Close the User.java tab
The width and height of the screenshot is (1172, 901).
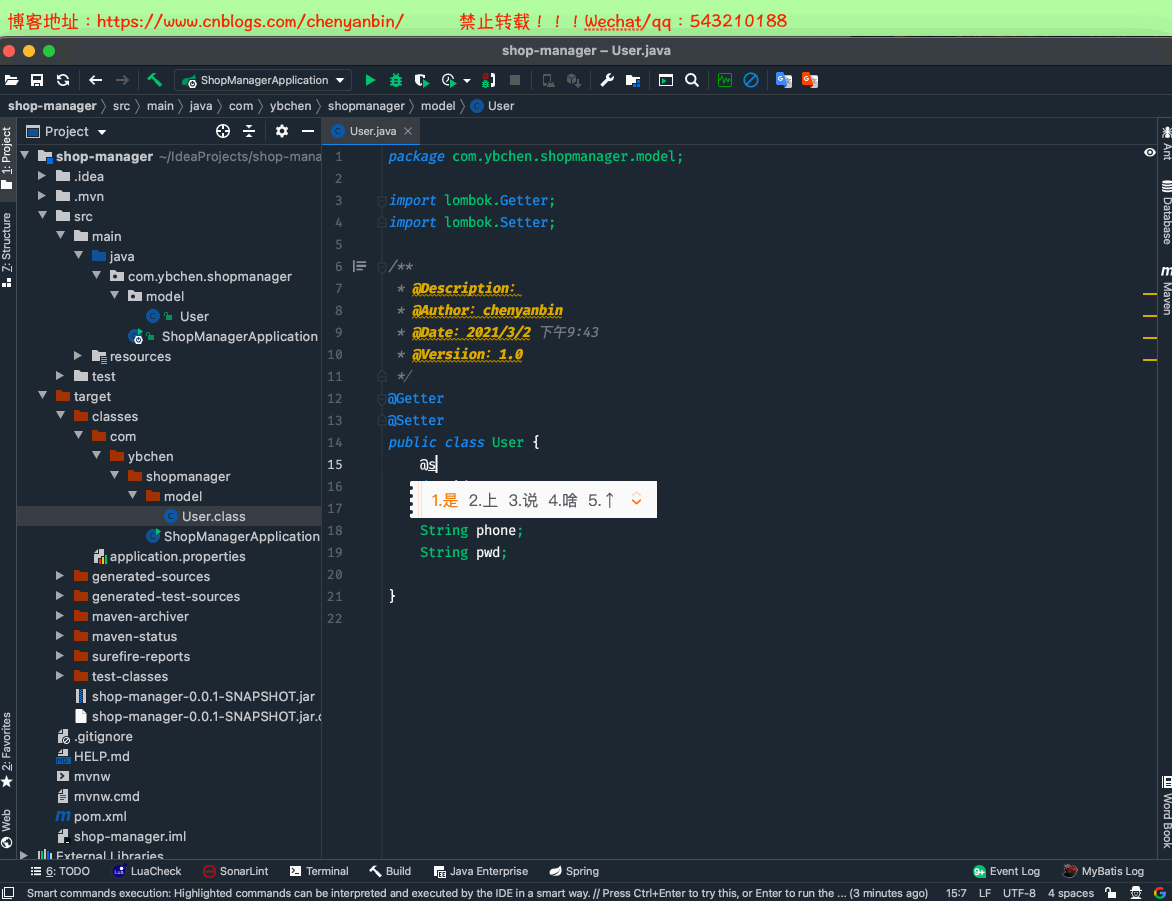(x=408, y=132)
